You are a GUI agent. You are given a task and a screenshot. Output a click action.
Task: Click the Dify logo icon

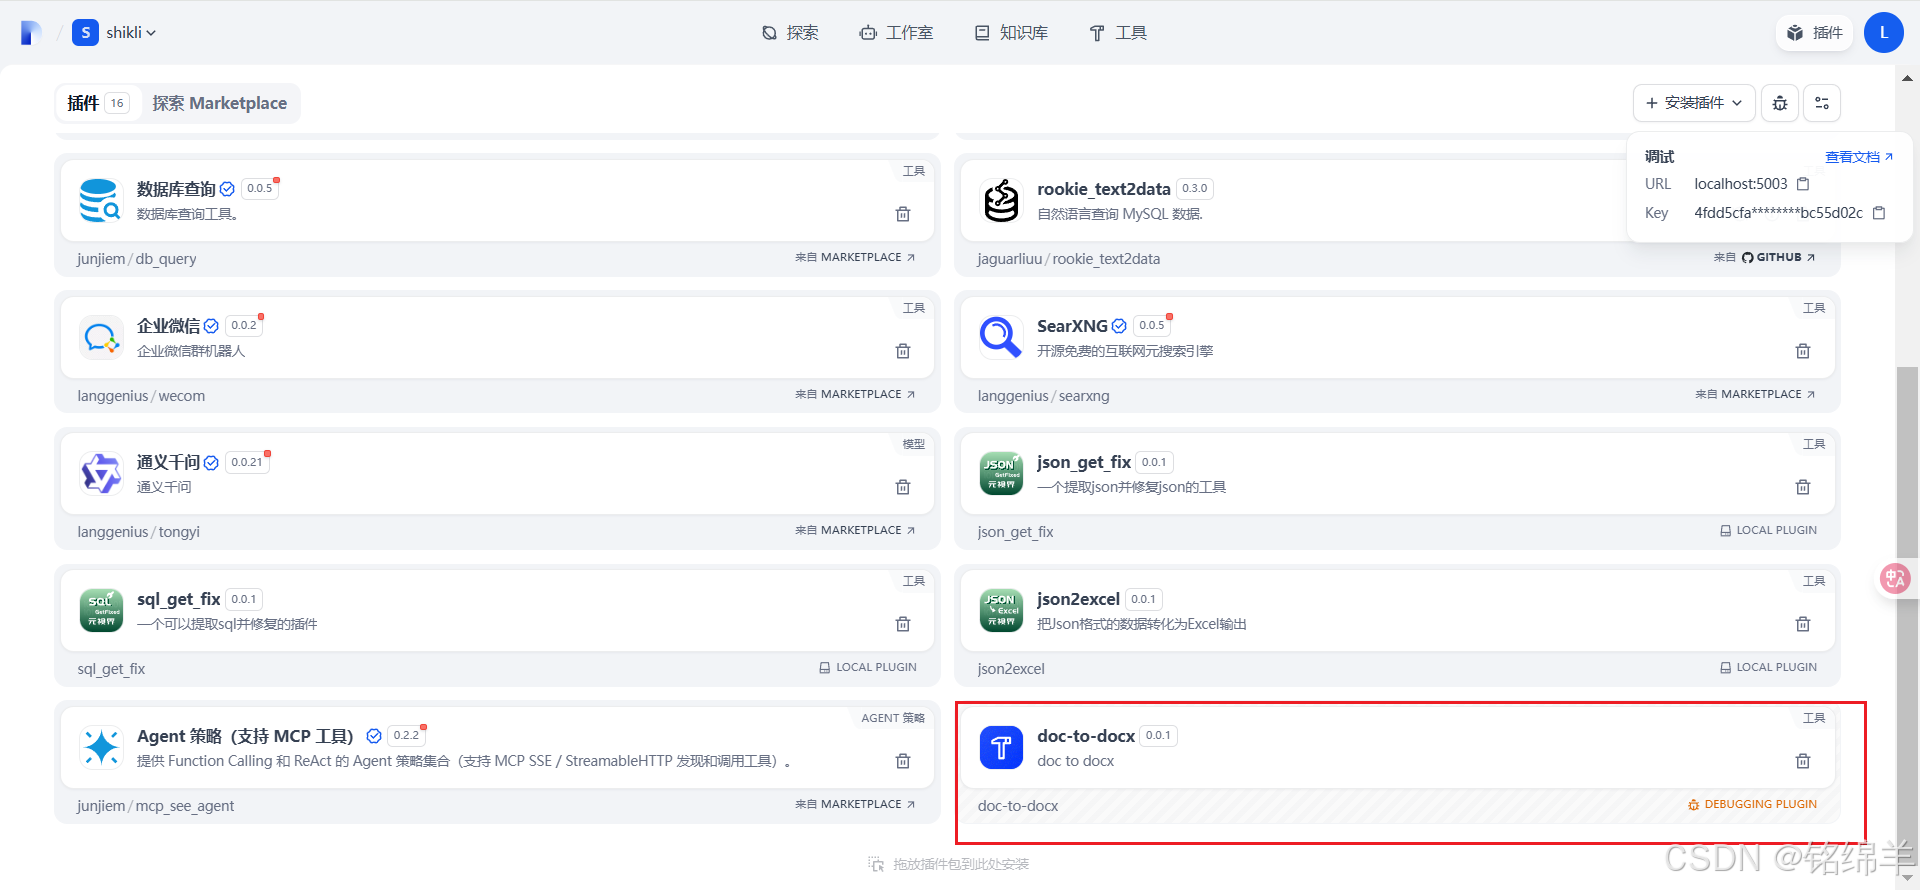31,33
